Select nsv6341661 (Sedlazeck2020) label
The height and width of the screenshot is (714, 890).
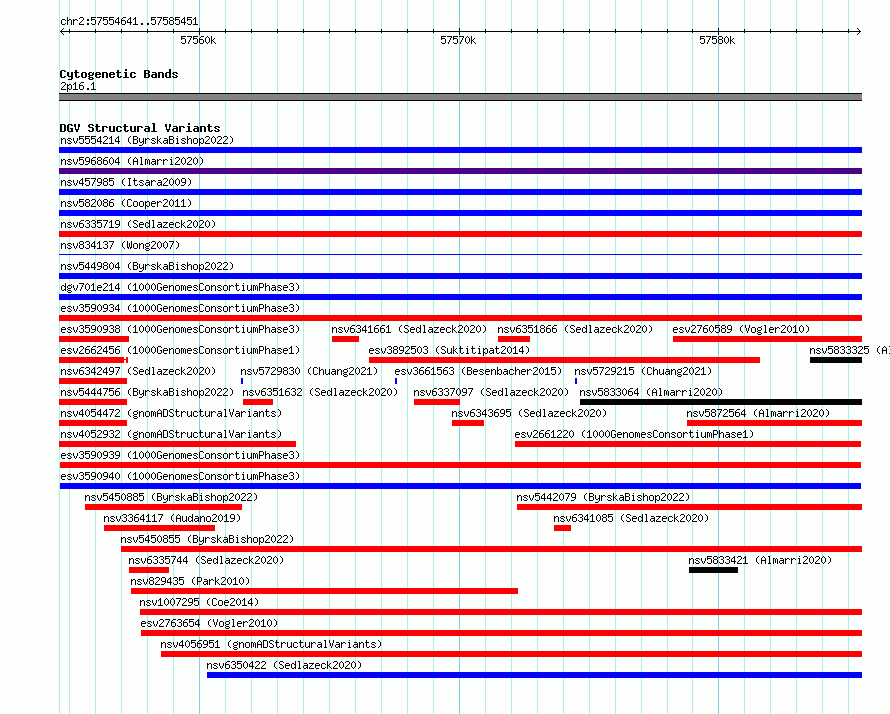point(409,329)
